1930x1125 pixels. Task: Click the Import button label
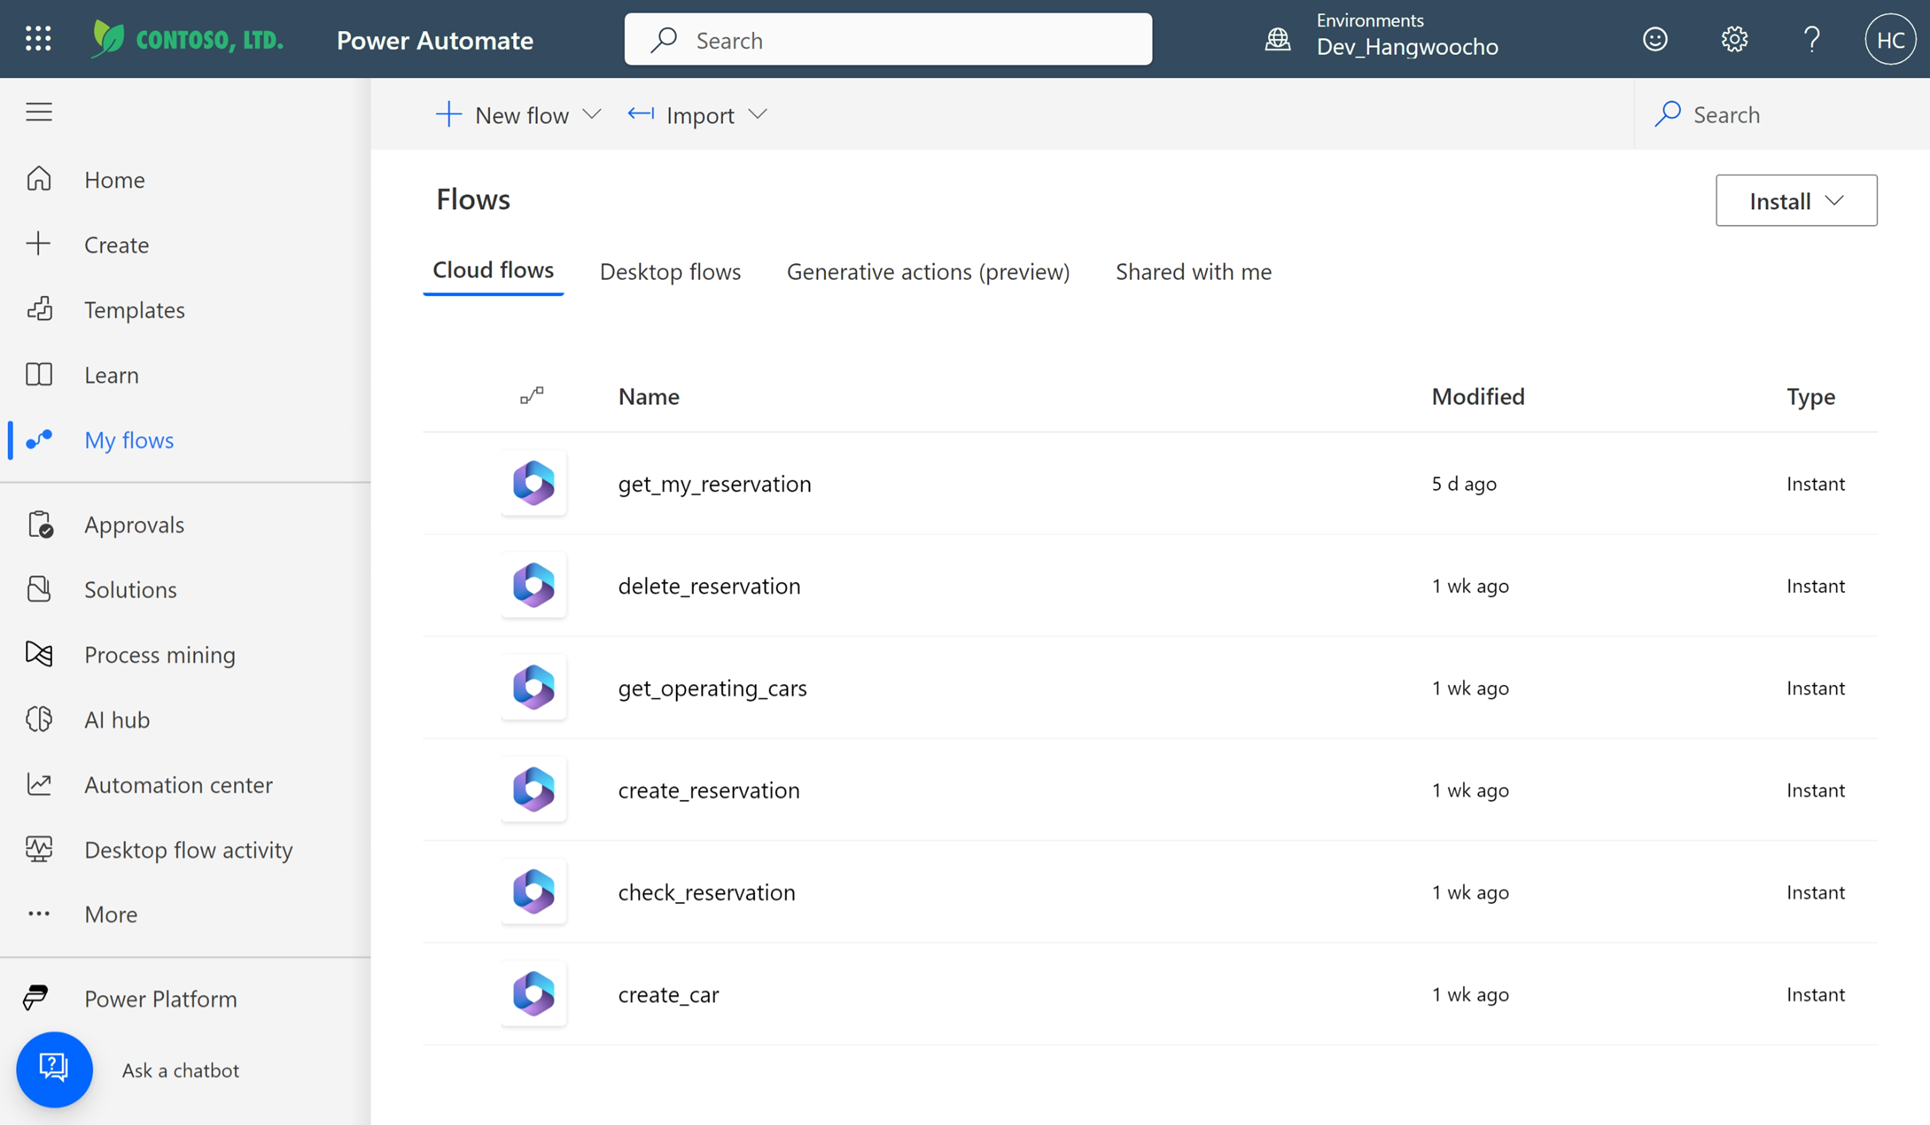pos(700,115)
